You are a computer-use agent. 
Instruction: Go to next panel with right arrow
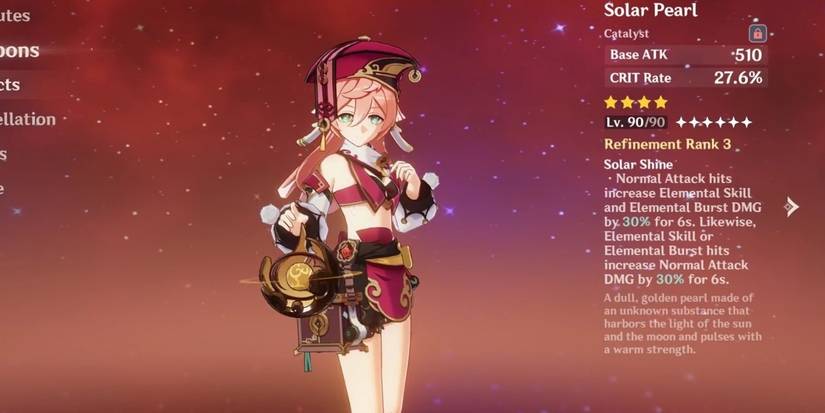point(792,207)
